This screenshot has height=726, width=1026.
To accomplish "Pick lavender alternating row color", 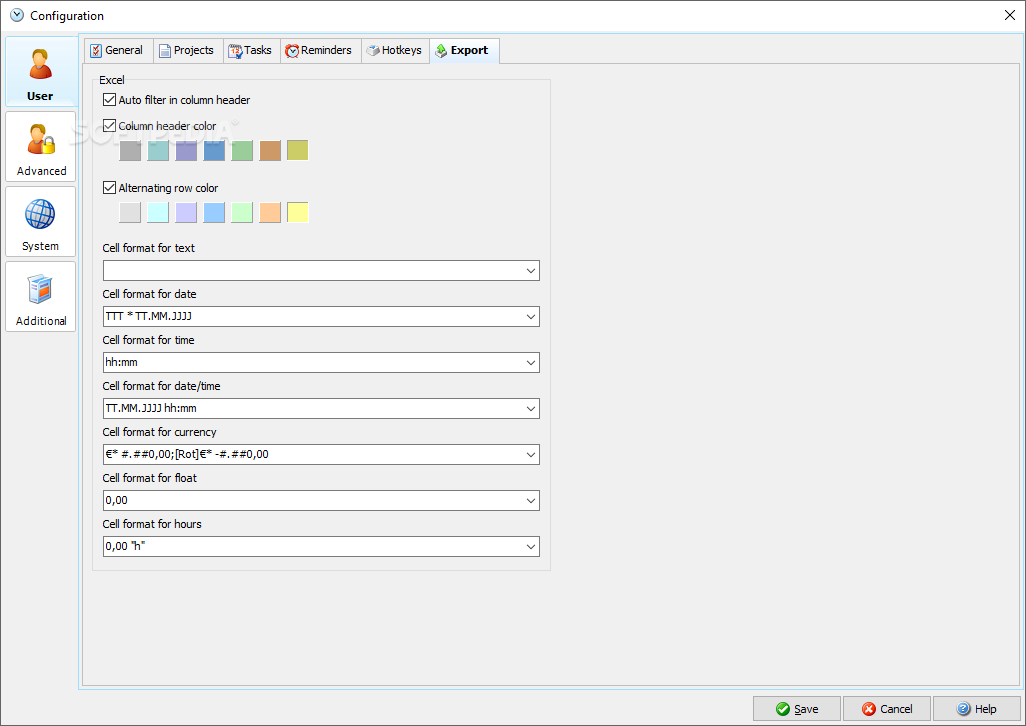I will pyautogui.click(x=186, y=213).
